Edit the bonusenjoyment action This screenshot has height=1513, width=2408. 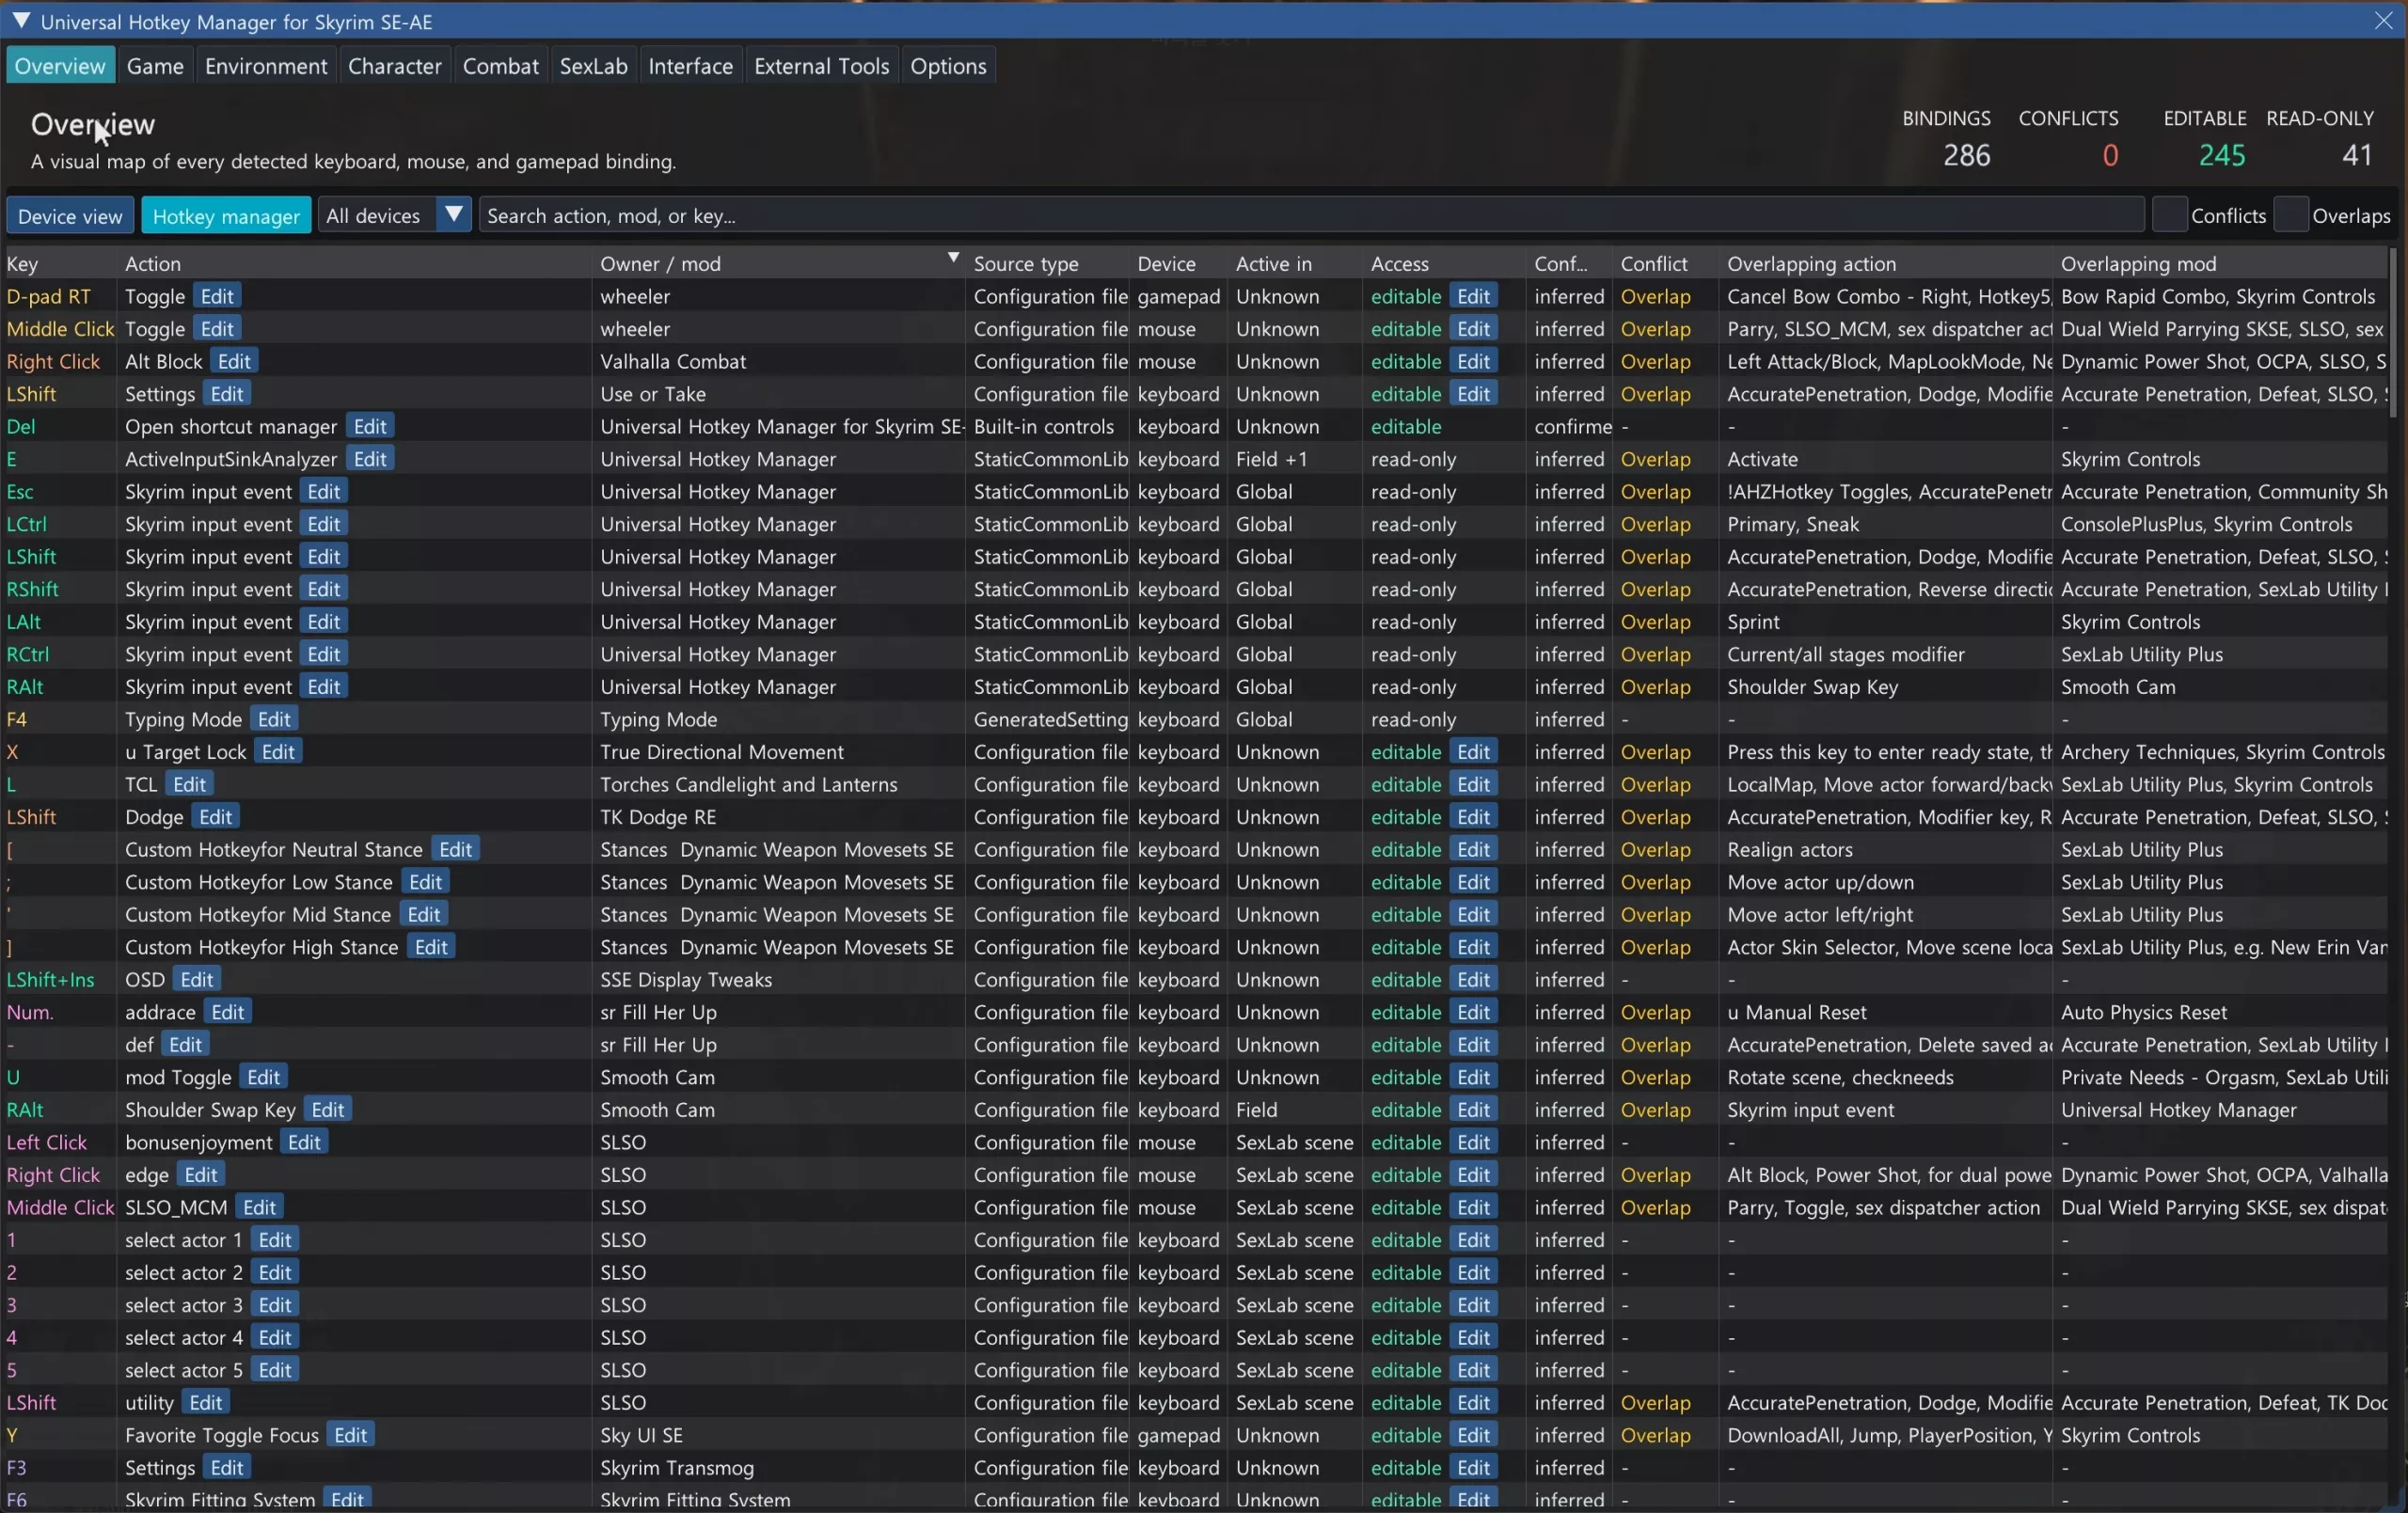click(305, 1142)
